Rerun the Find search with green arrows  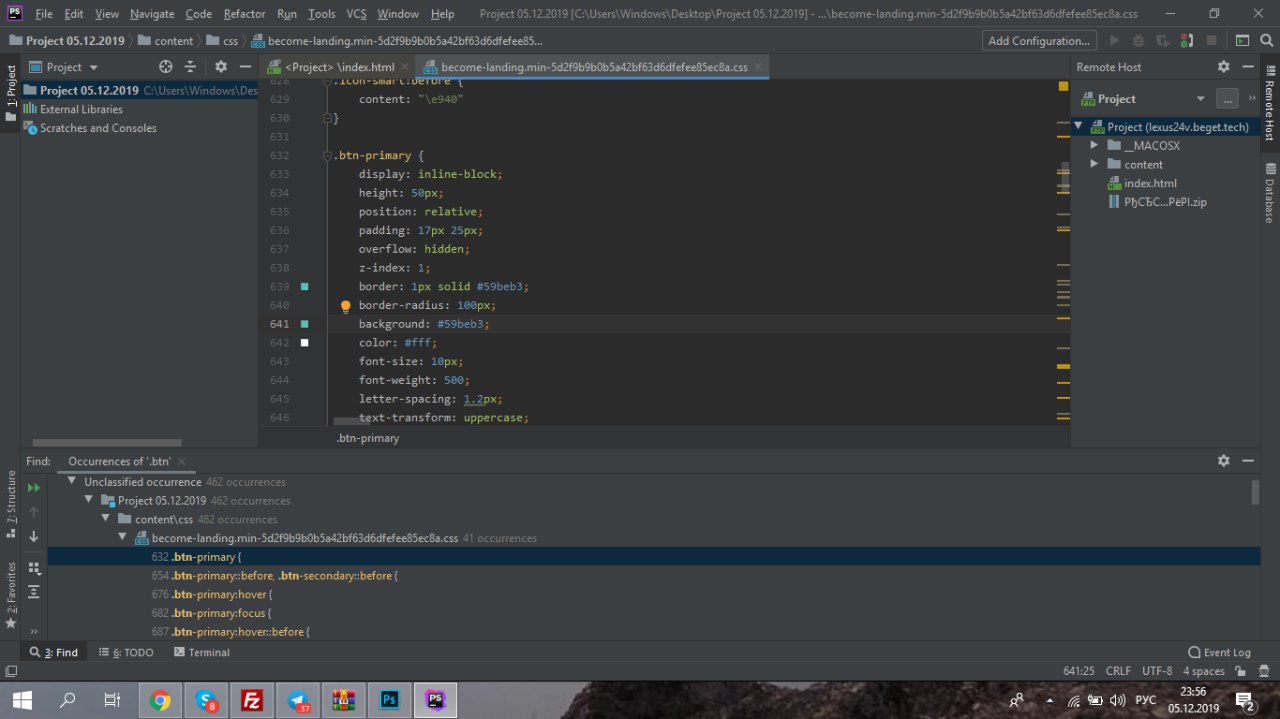click(34, 488)
